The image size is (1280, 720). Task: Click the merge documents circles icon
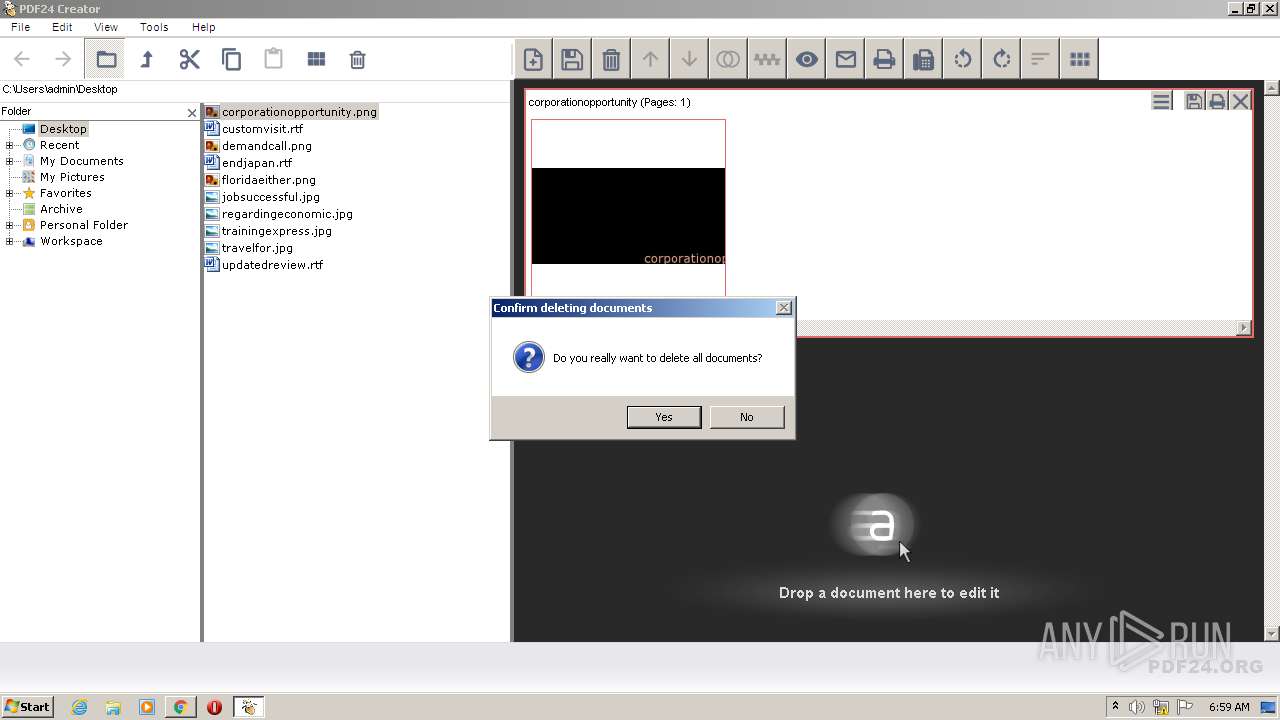pos(728,60)
